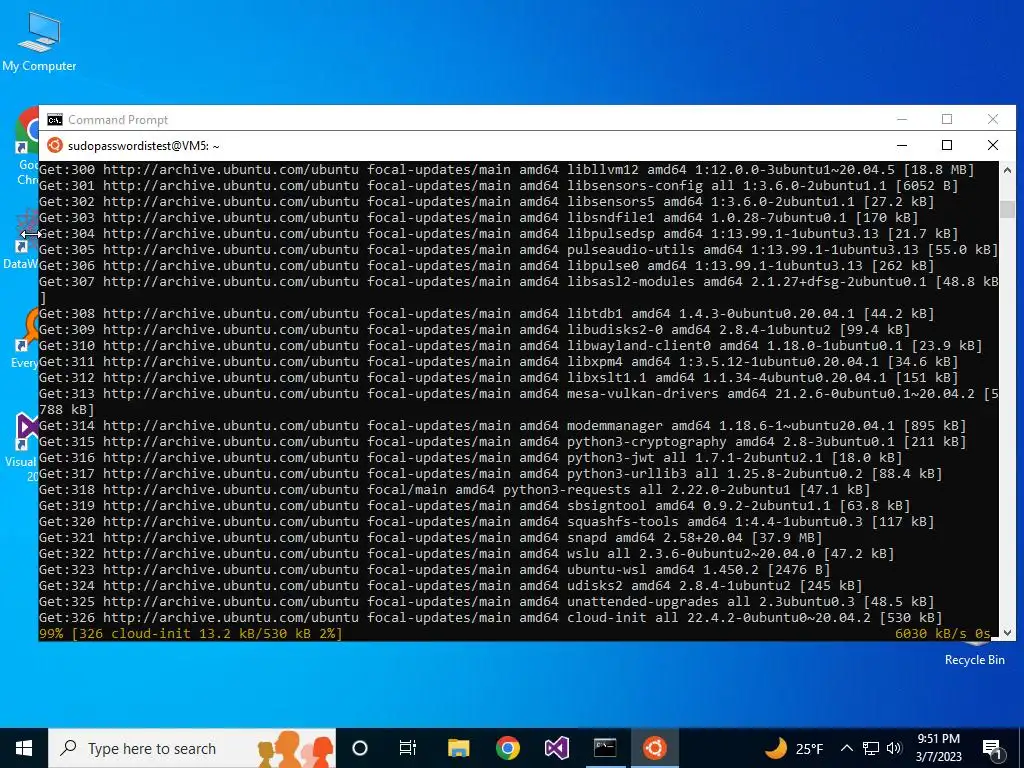Click the Get:326 cloud-init line
1024x768 pixels.
(x=490, y=617)
